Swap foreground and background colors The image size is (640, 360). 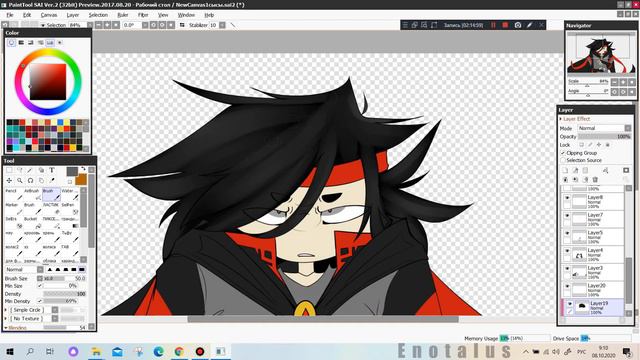point(83,169)
